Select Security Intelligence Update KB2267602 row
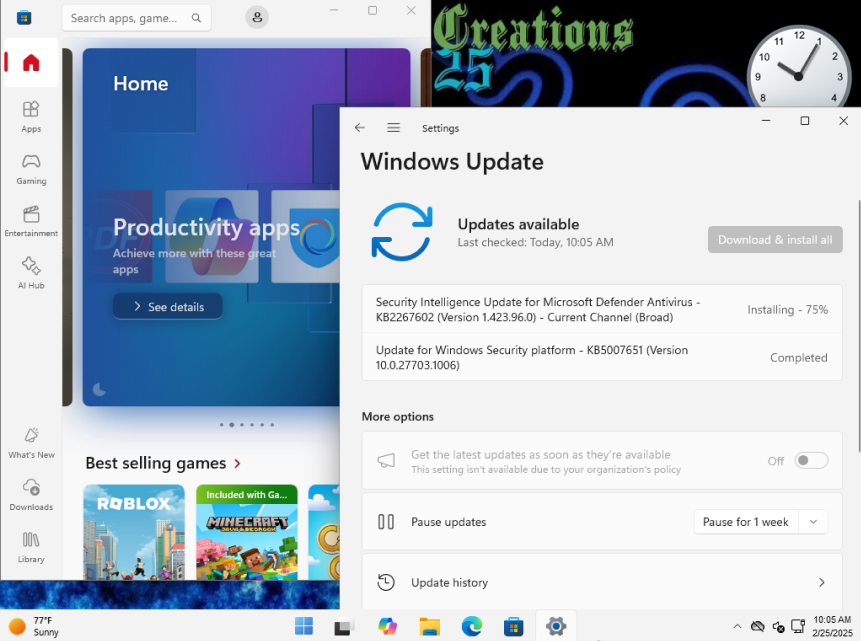Screen dimensions: 861x641 602,309
